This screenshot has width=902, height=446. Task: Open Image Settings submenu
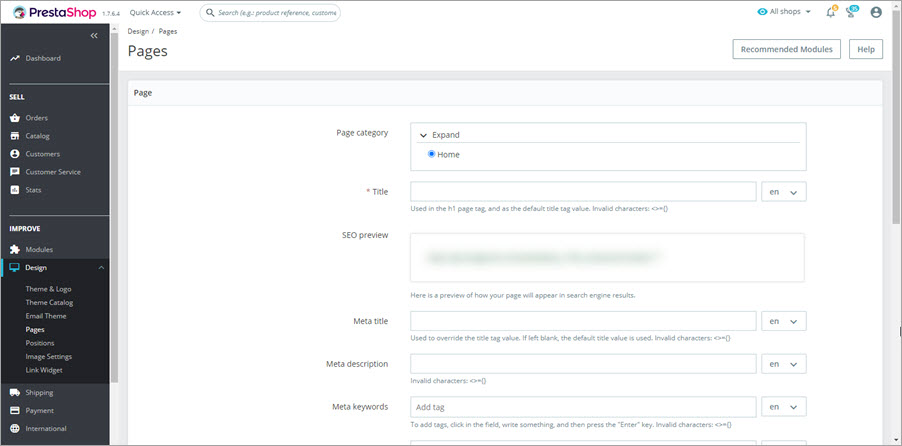point(48,357)
